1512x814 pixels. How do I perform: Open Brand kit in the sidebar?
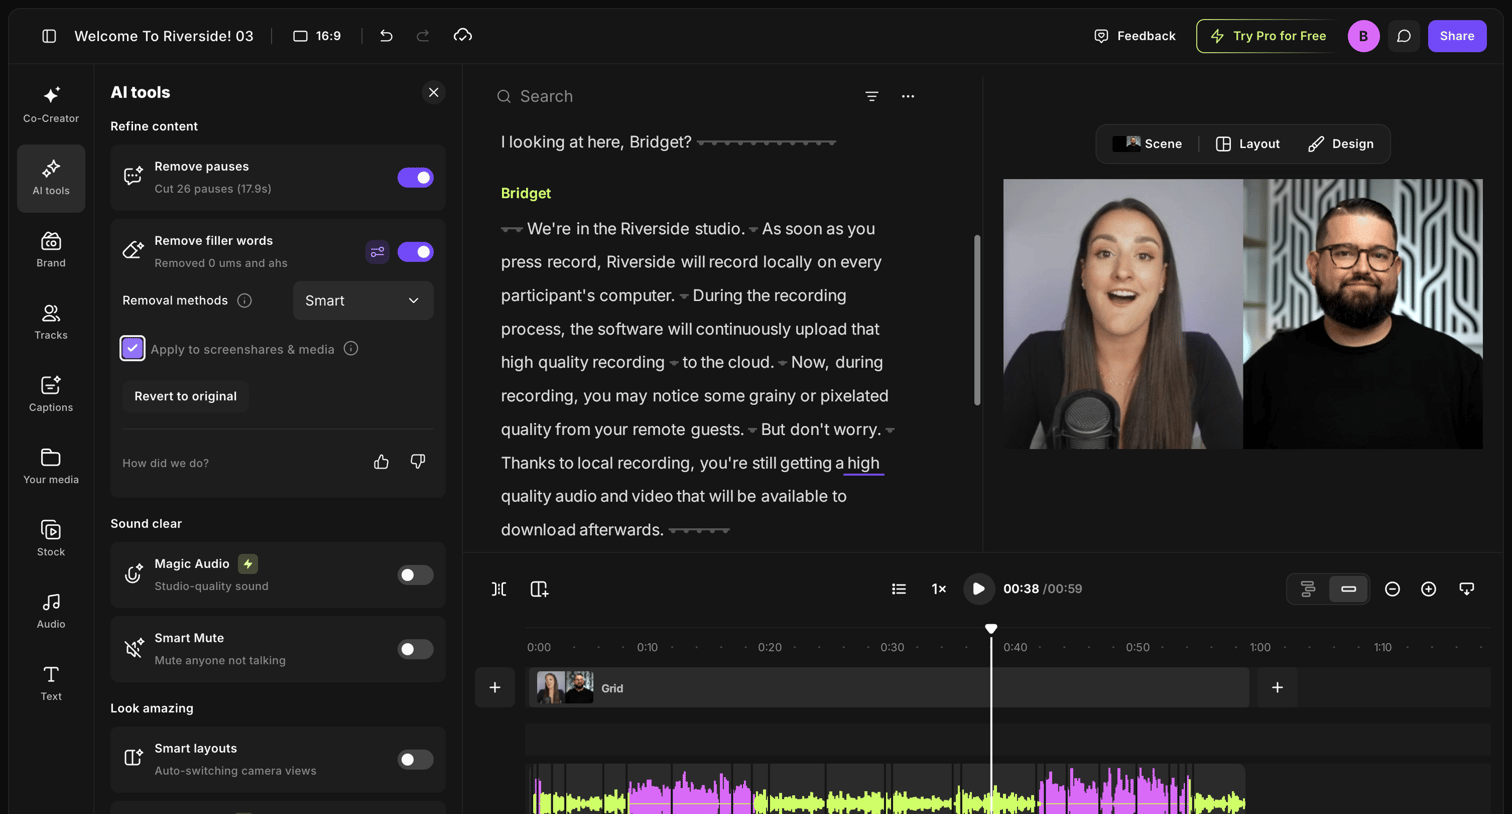[51, 250]
